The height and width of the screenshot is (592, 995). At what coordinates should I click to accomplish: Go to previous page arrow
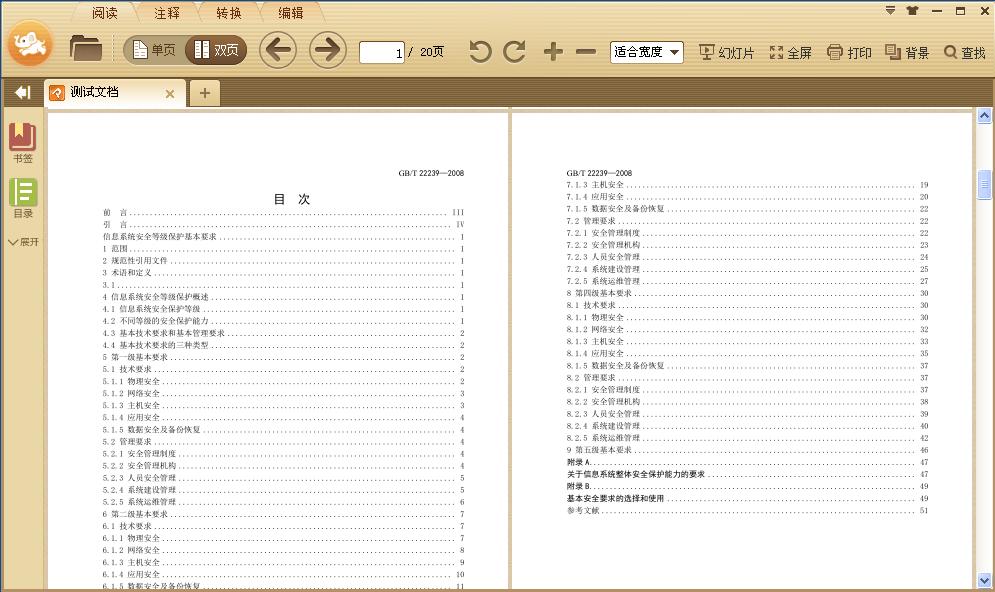coord(278,50)
